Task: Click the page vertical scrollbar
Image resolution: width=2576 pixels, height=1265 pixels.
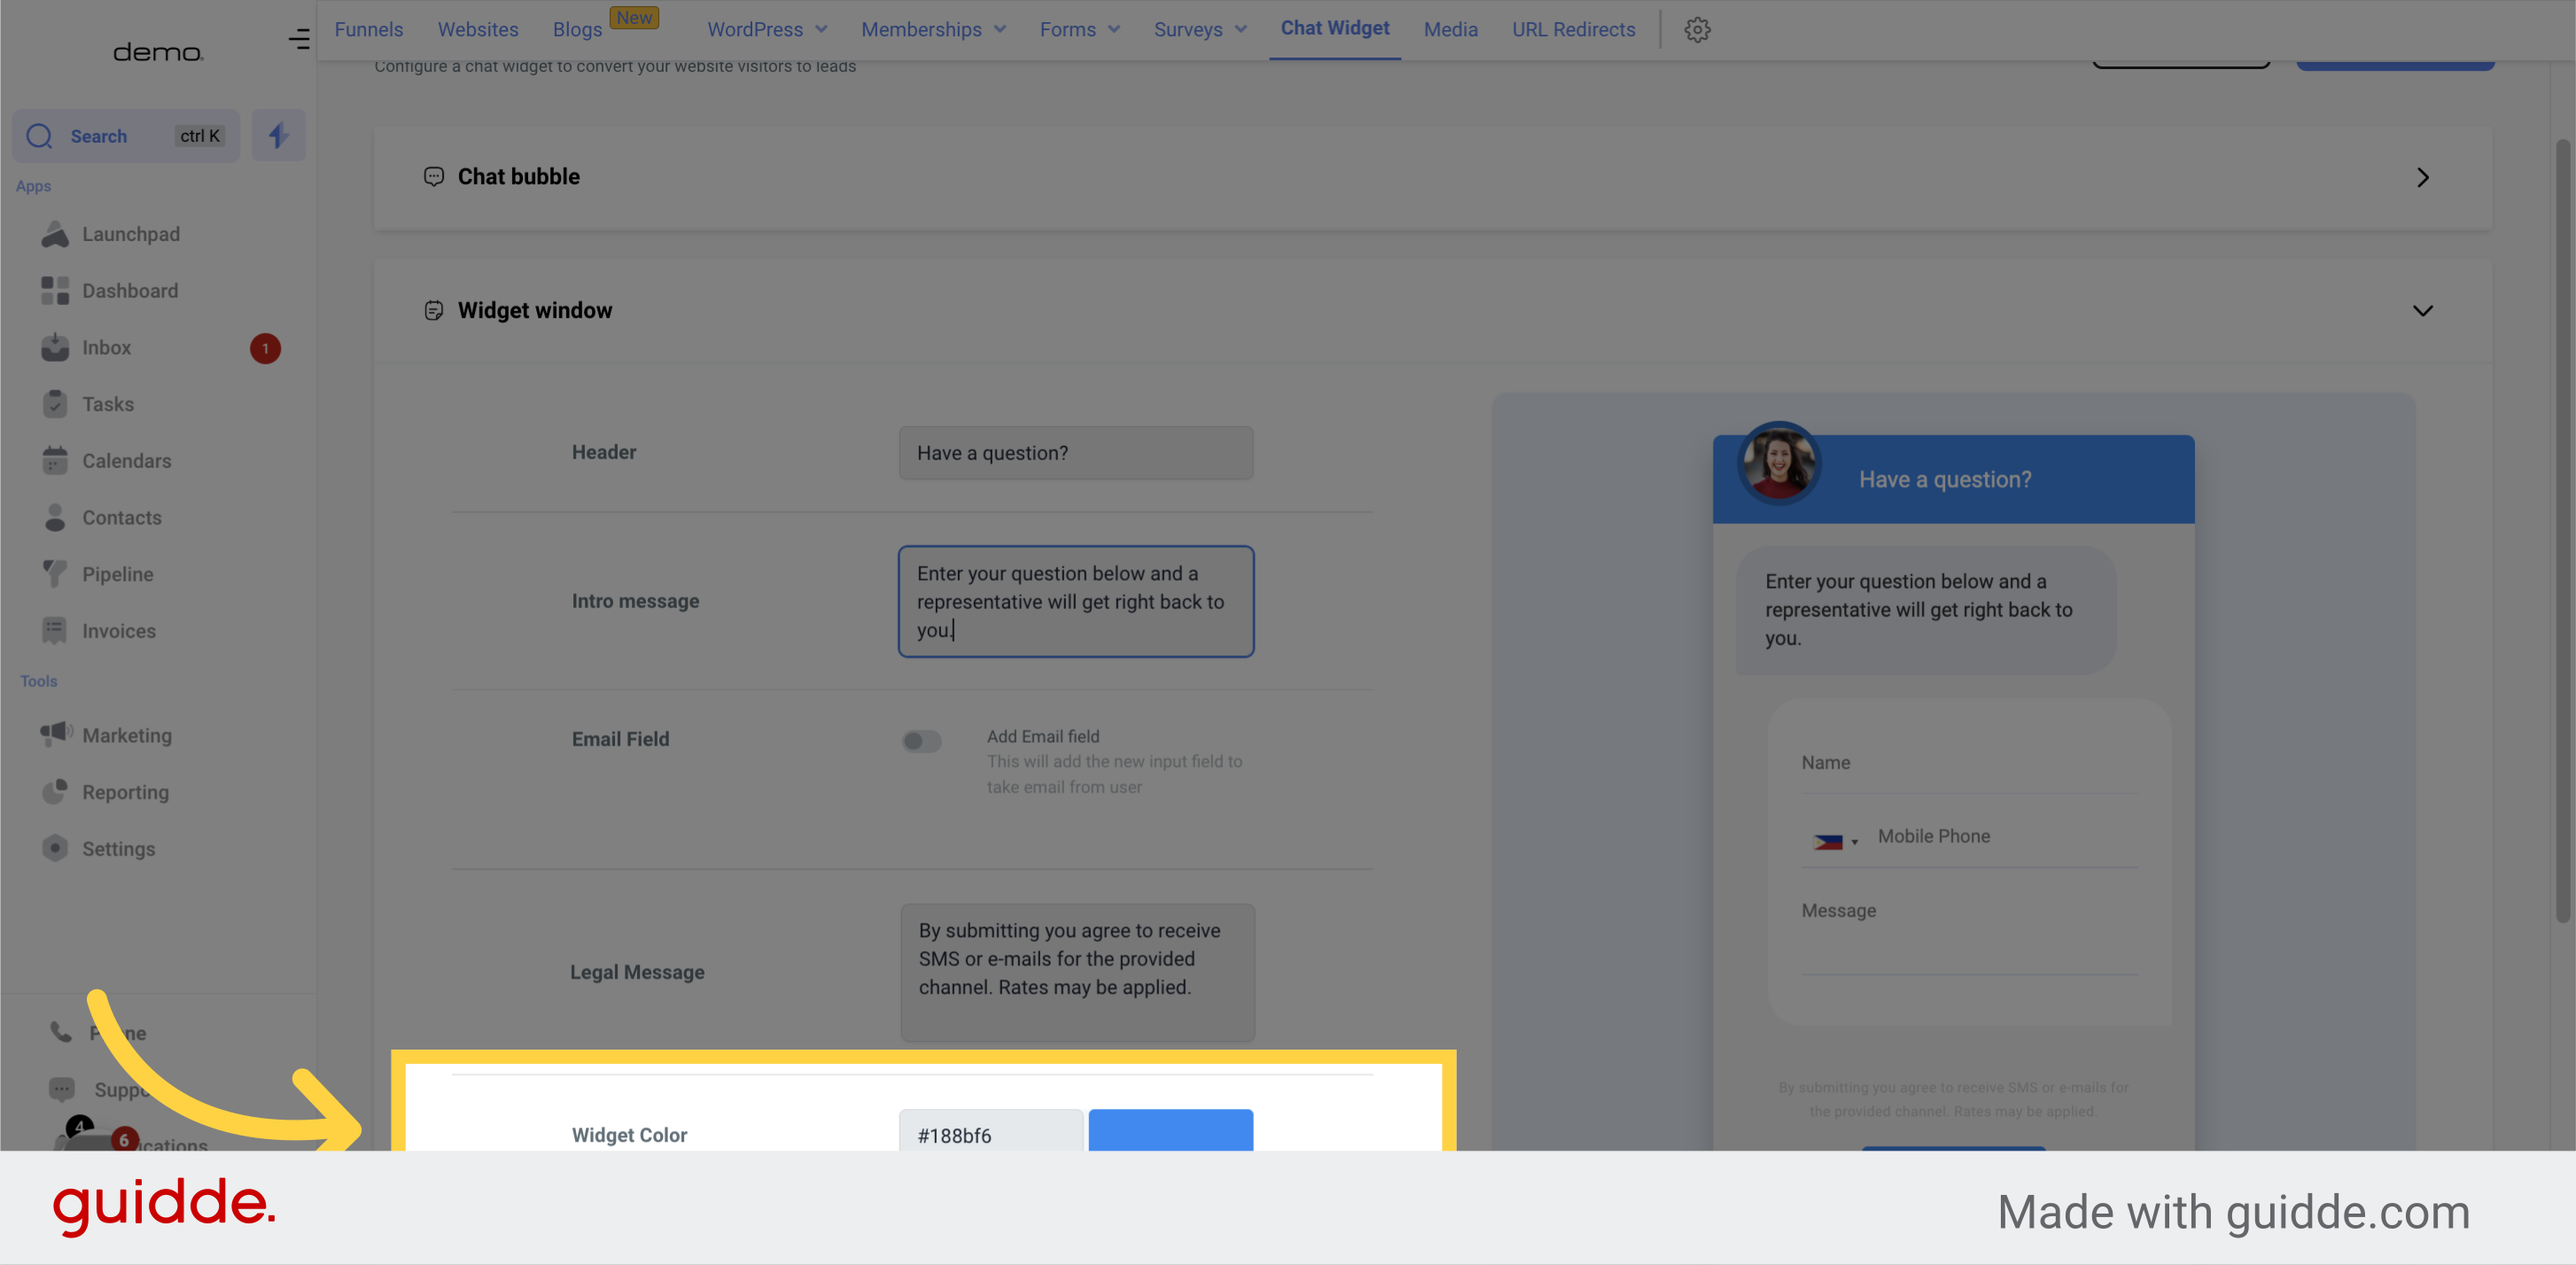Action: 2562,530
